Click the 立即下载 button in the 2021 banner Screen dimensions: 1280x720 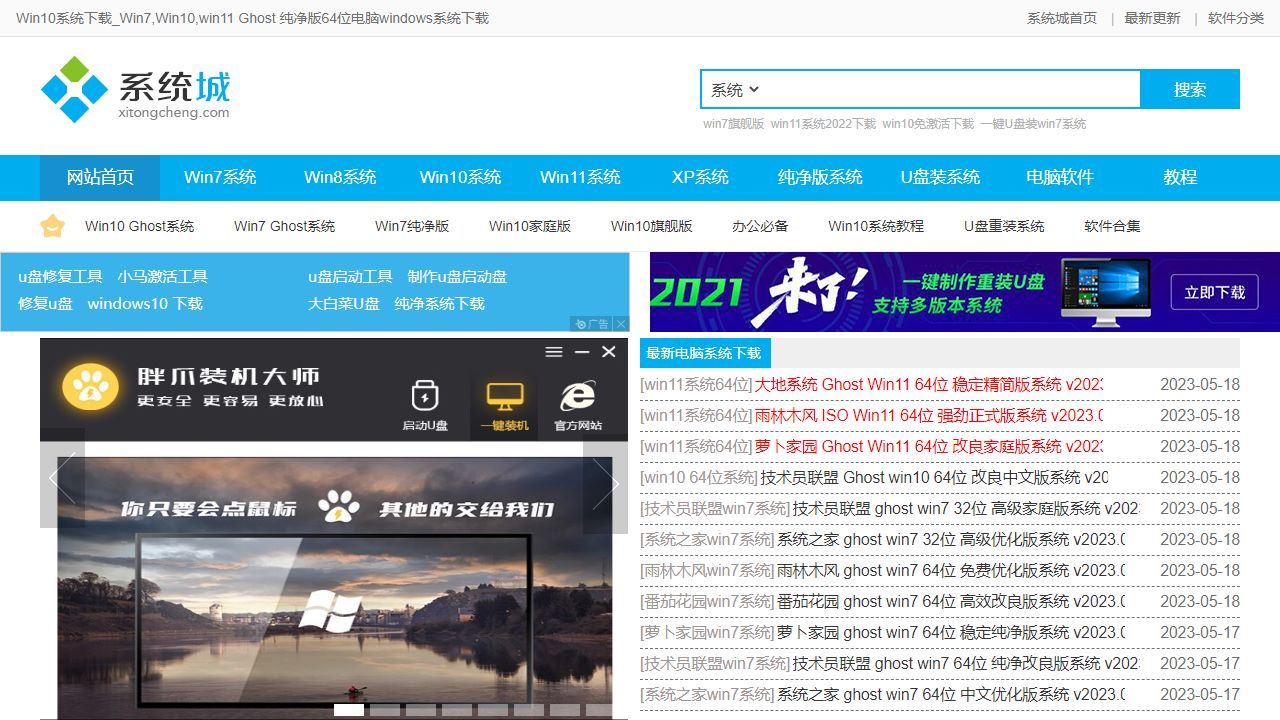tap(1215, 292)
